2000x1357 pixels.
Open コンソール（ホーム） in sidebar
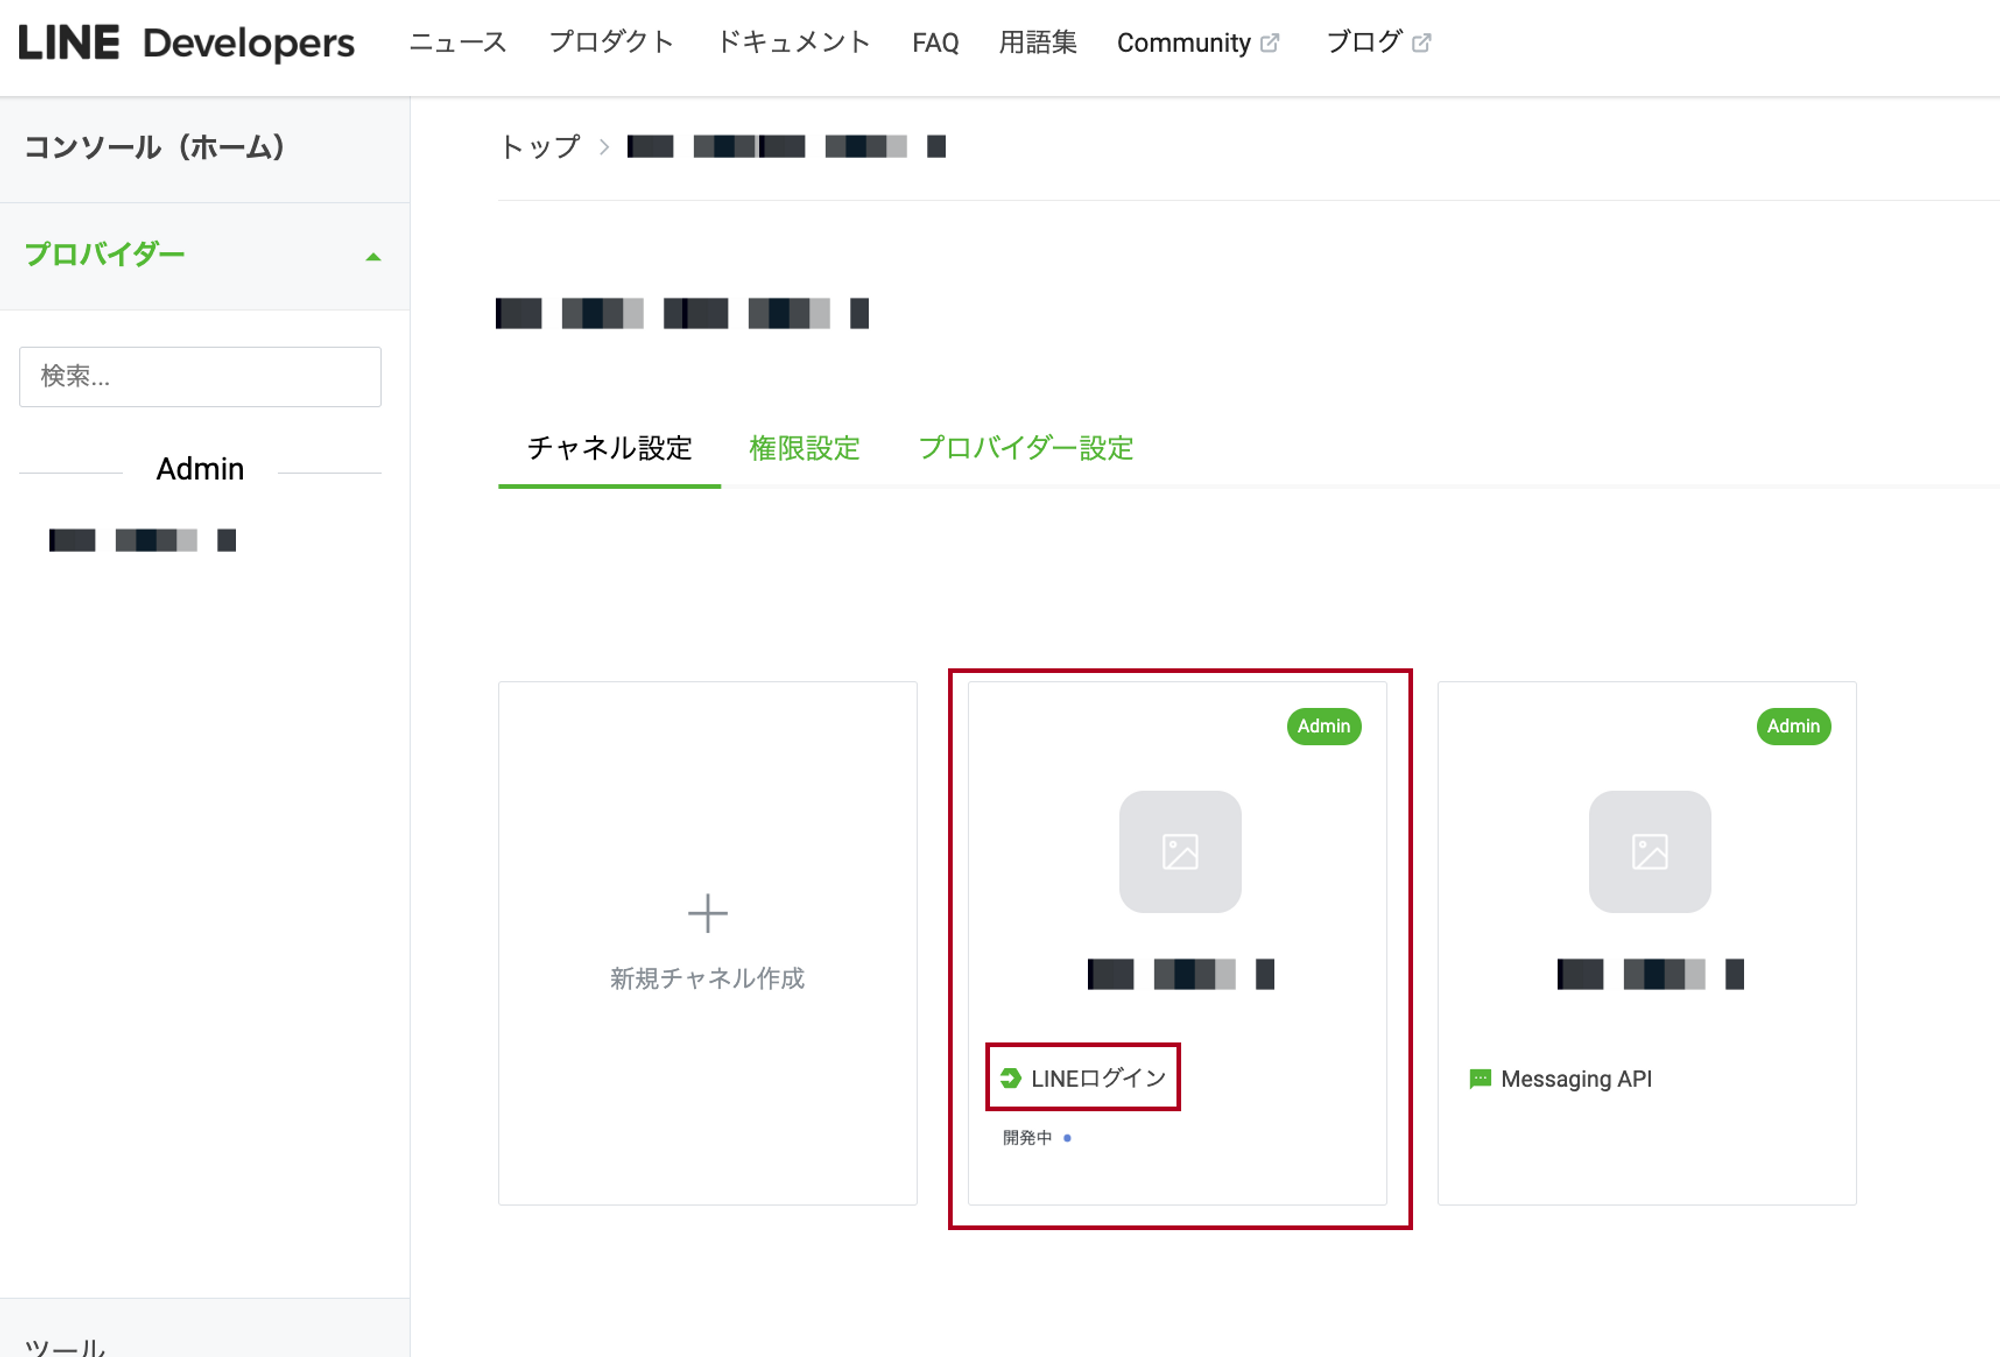155,148
